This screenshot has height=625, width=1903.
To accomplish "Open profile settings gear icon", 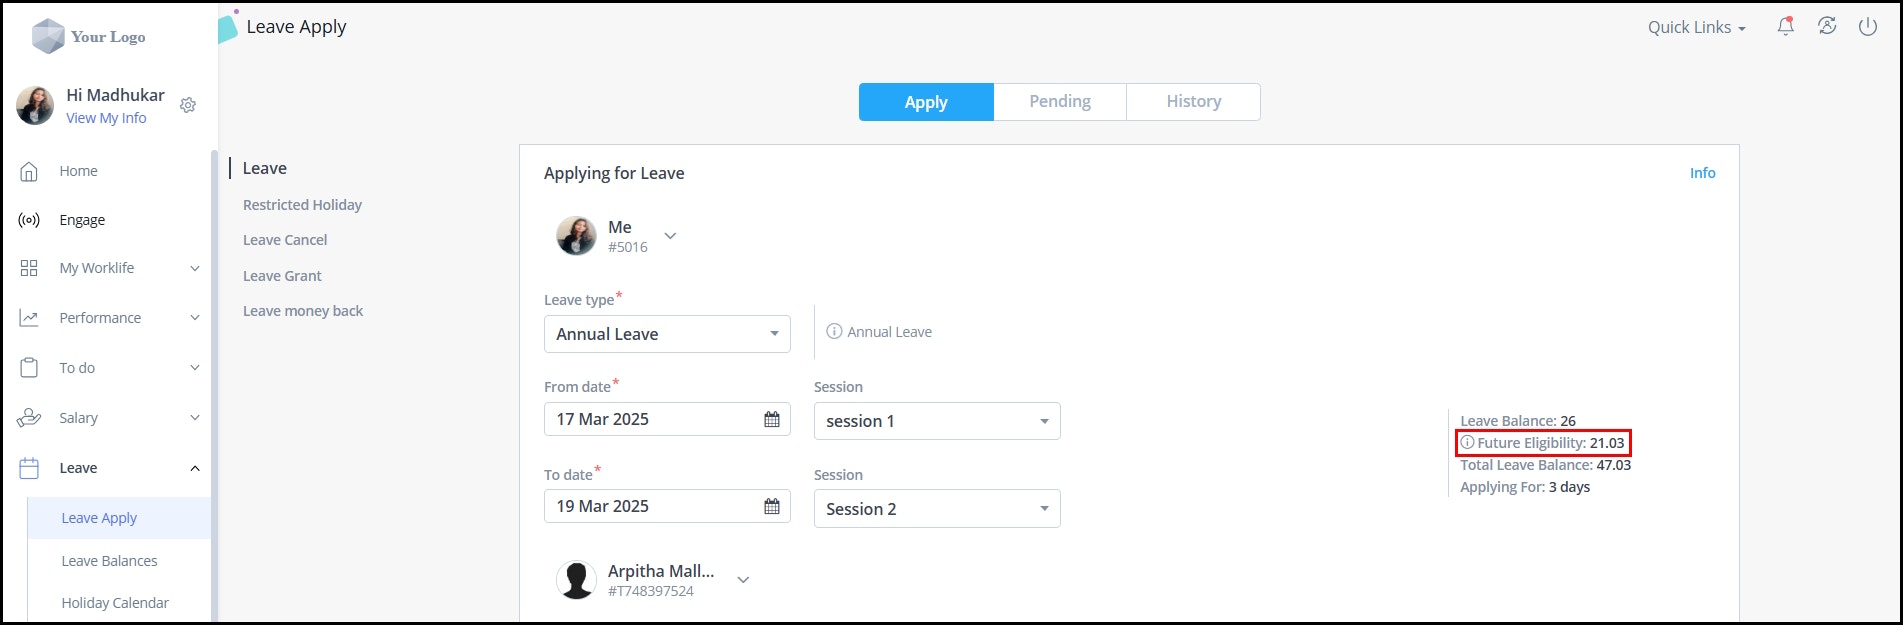I will [x=188, y=105].
